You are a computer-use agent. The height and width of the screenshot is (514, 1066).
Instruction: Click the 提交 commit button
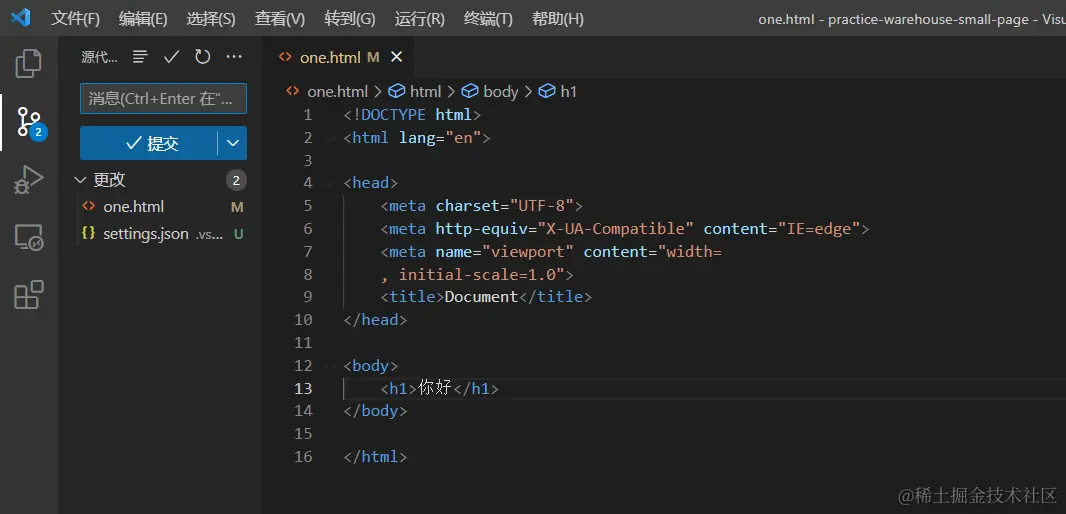[x=148, y=143]
